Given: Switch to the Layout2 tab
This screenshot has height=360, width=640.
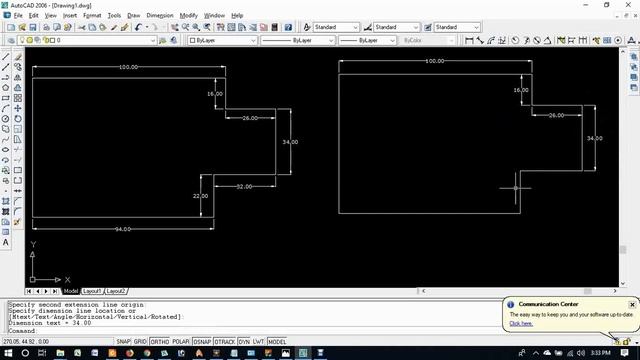Looking at the screenshot, I should [x=116, y=291].
